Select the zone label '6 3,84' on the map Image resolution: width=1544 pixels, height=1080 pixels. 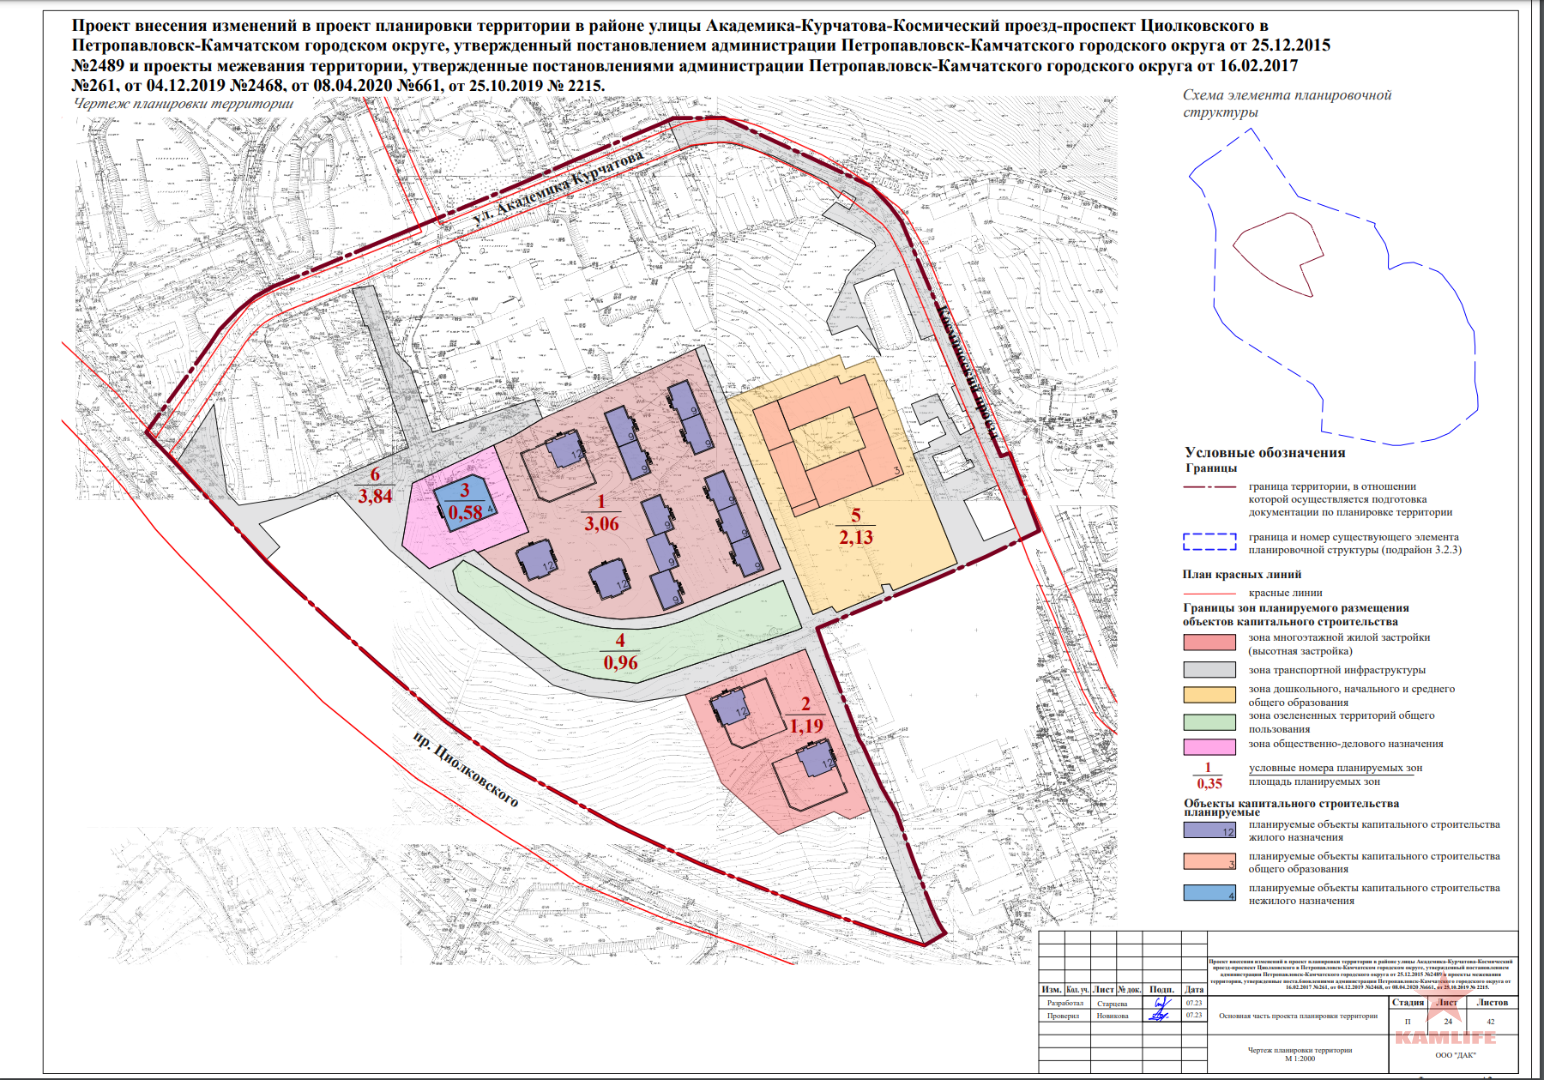pos(375,486)
